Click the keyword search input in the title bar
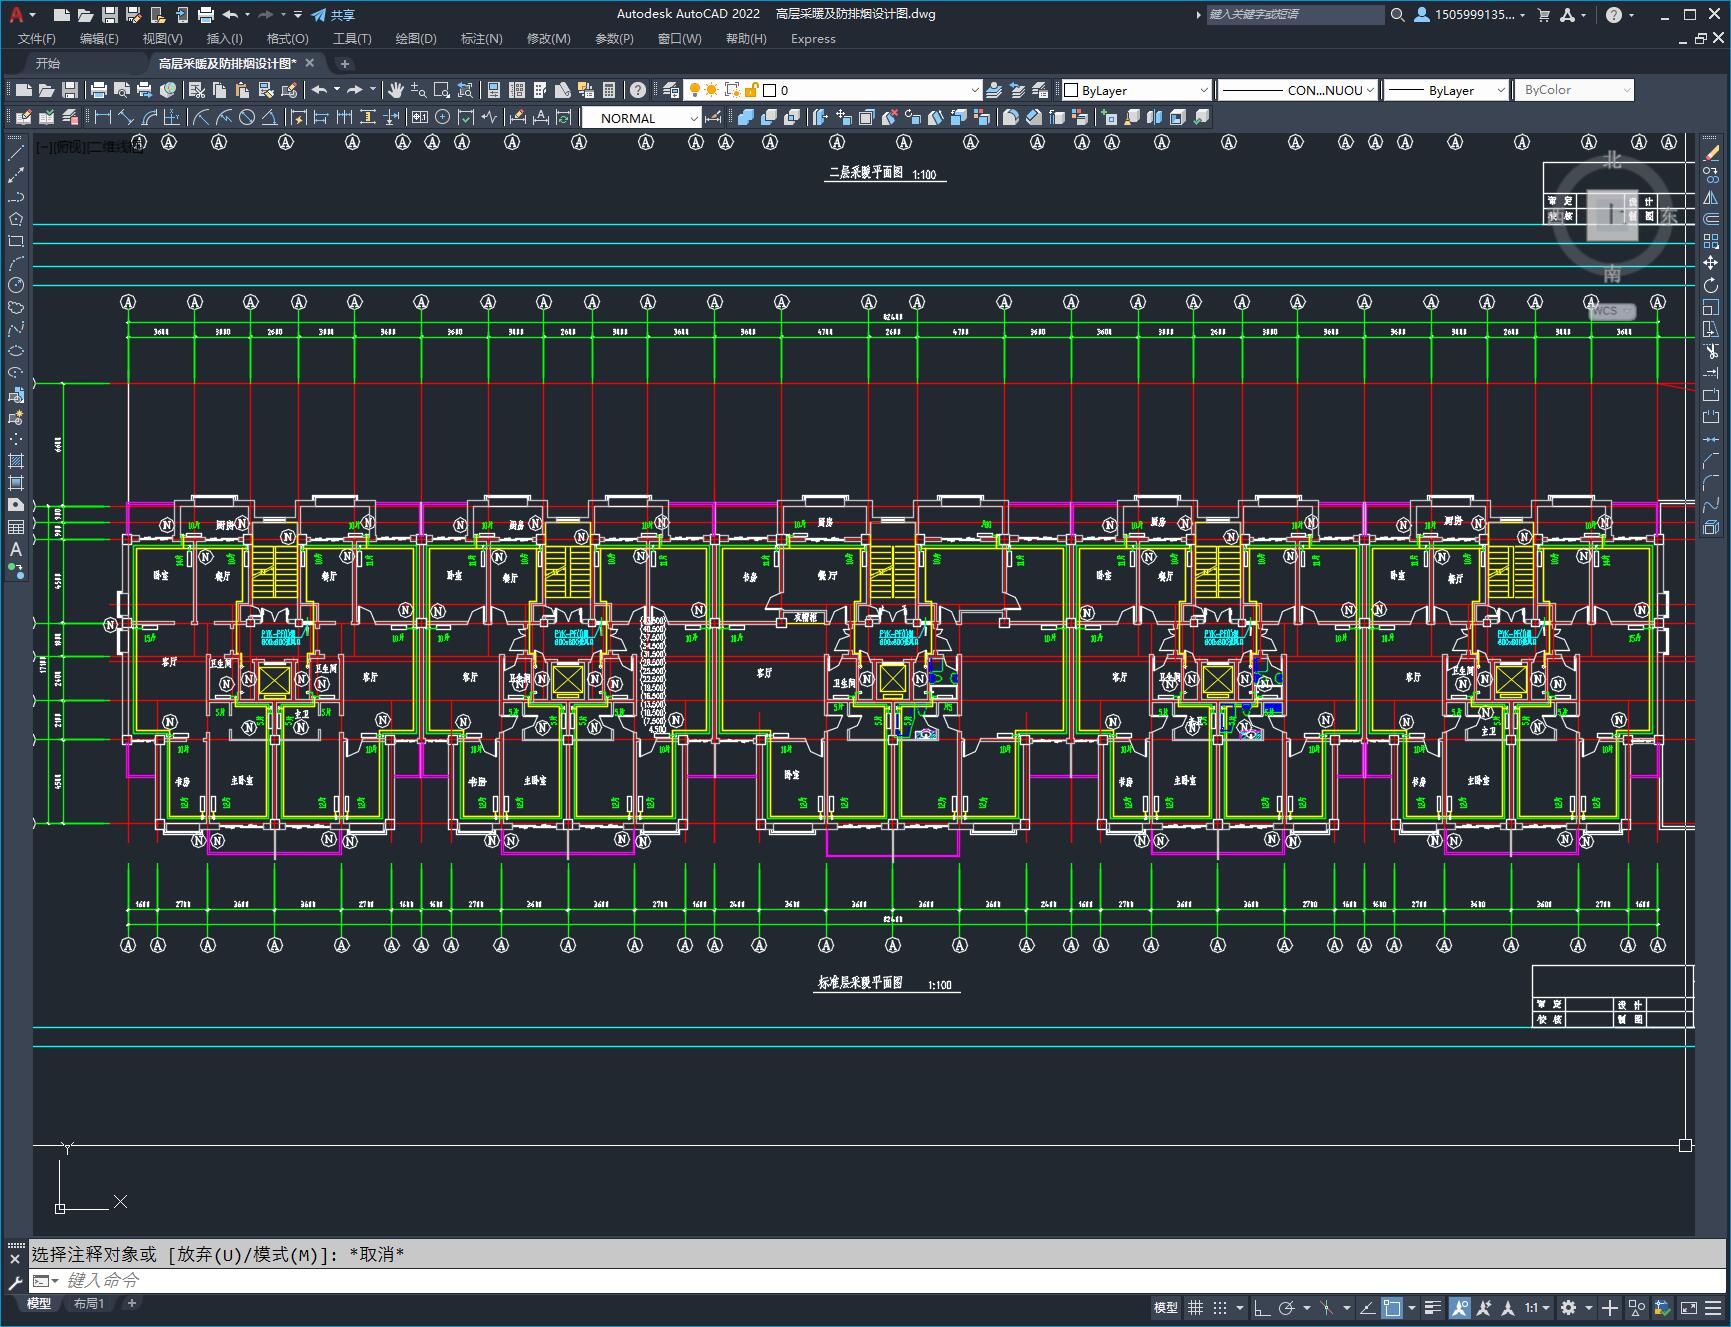Screen dimensions: 1731x1327 pos(1294,15)
